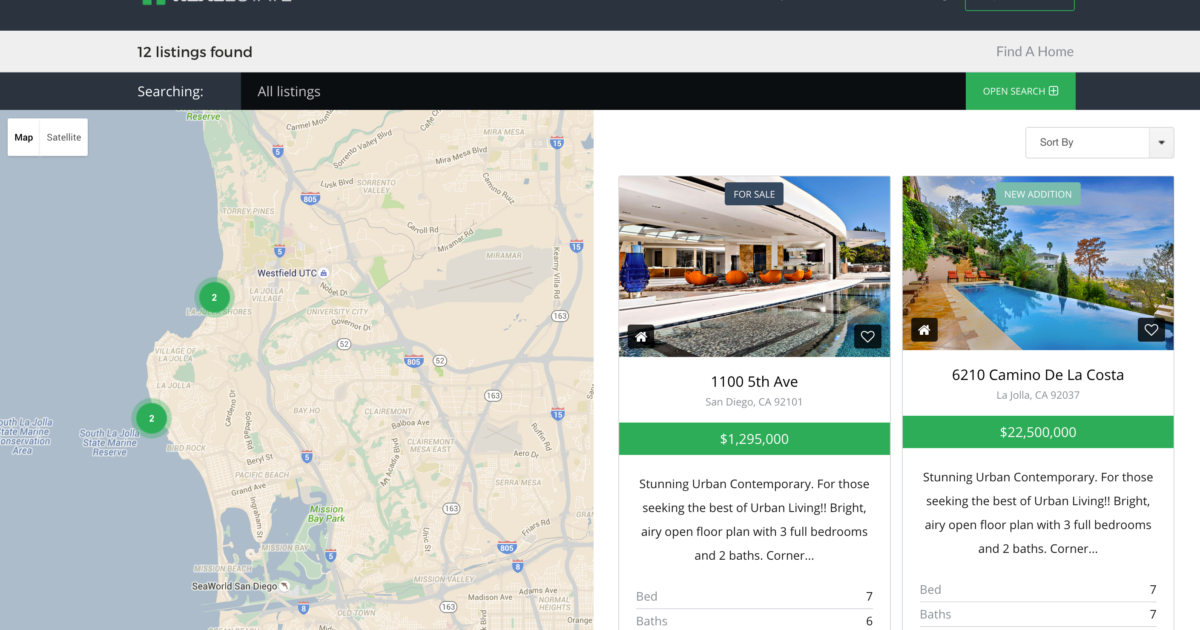Click the $22,500,000 price bar

pyautogui.click(x=1037, y=431)
